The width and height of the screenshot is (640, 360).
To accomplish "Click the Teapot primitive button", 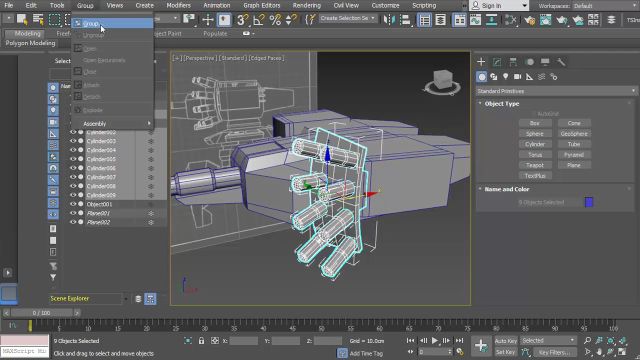I will [x=535, y=165].
